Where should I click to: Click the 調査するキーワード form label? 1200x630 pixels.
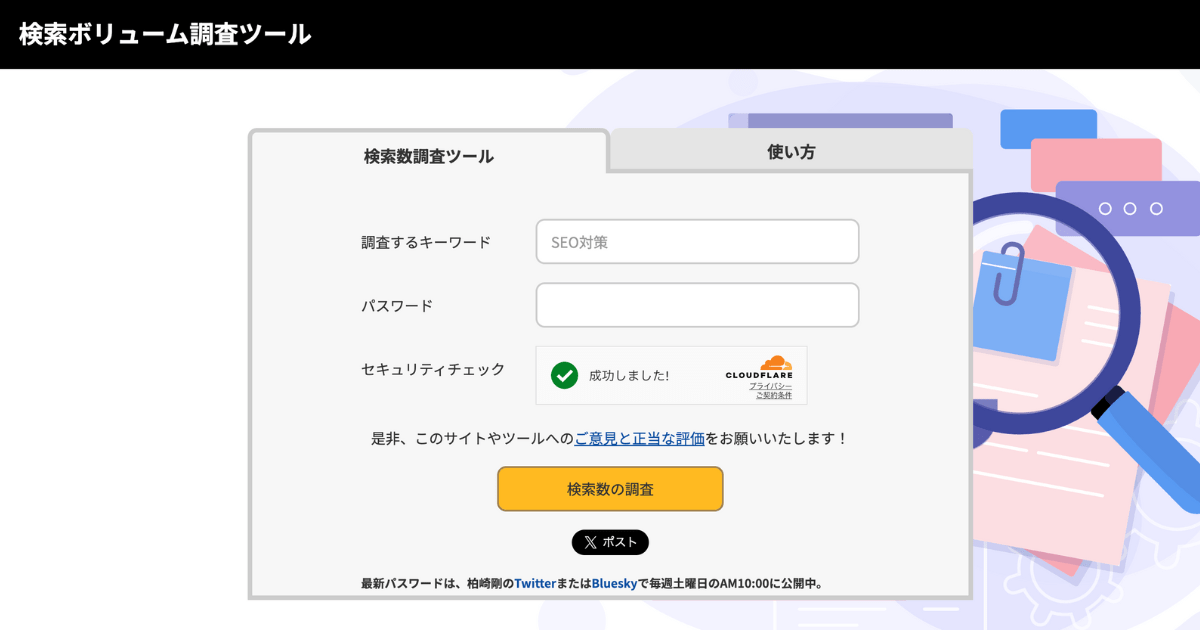coord(424,241)
